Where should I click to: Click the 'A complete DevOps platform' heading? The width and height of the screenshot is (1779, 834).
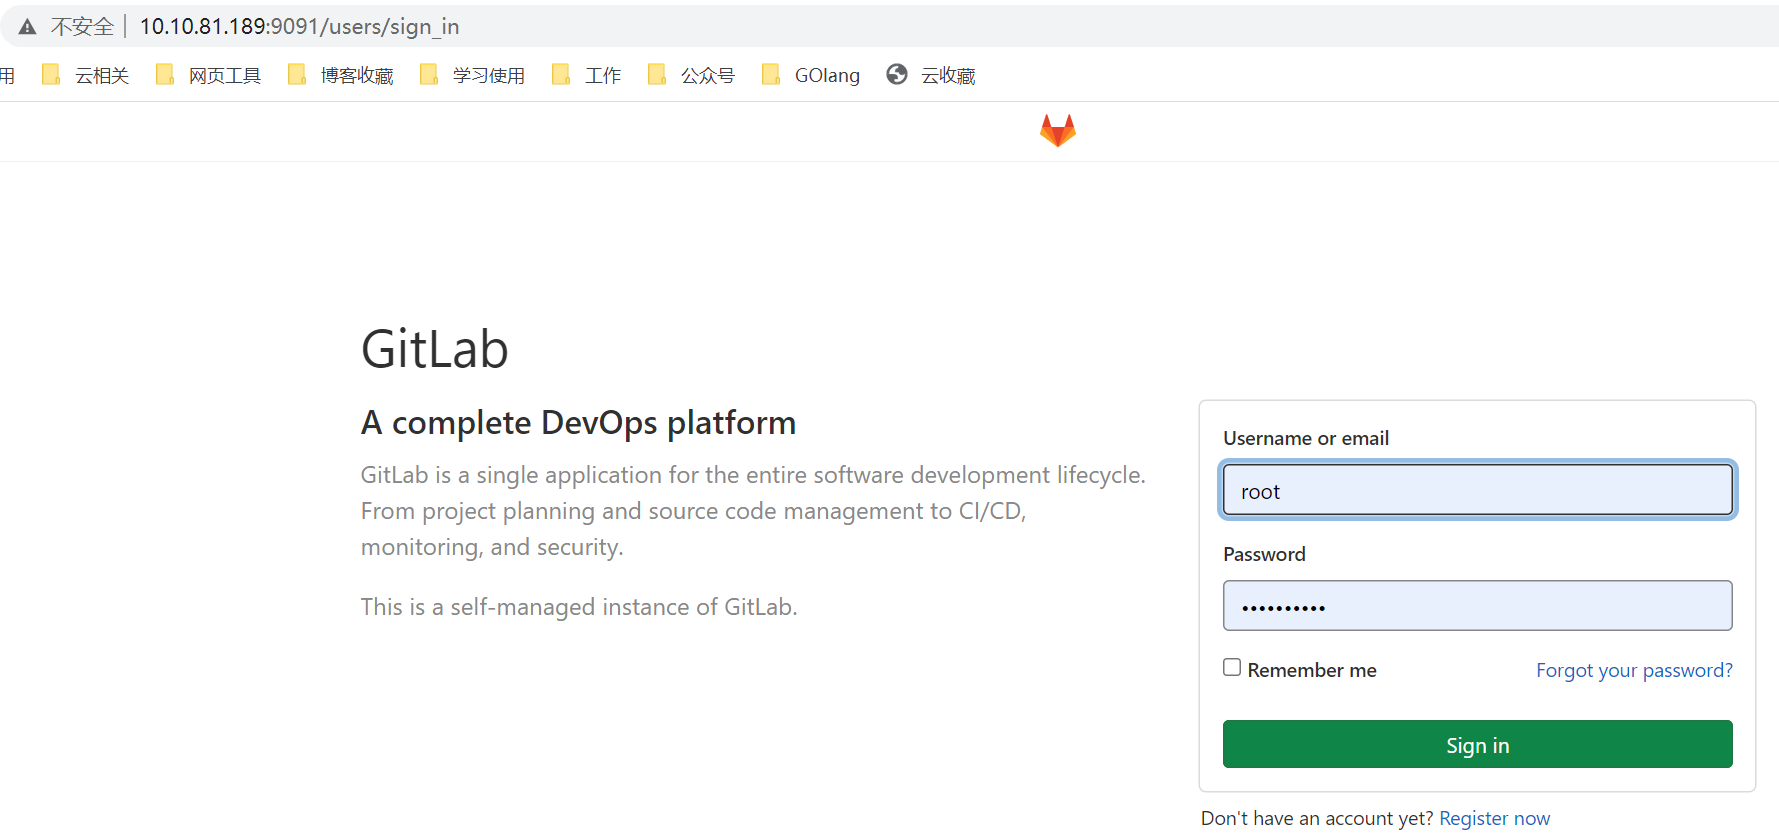(x=578, y=423)
